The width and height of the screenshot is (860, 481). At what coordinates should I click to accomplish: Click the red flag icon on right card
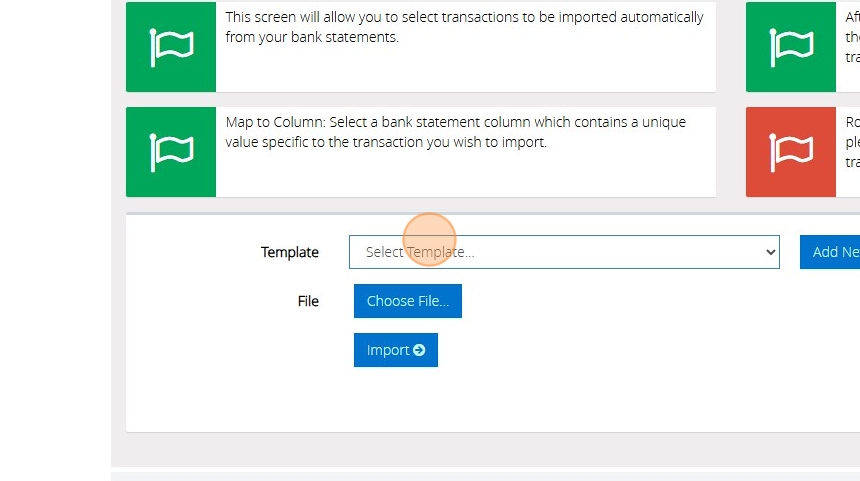(x=790, y=152)
